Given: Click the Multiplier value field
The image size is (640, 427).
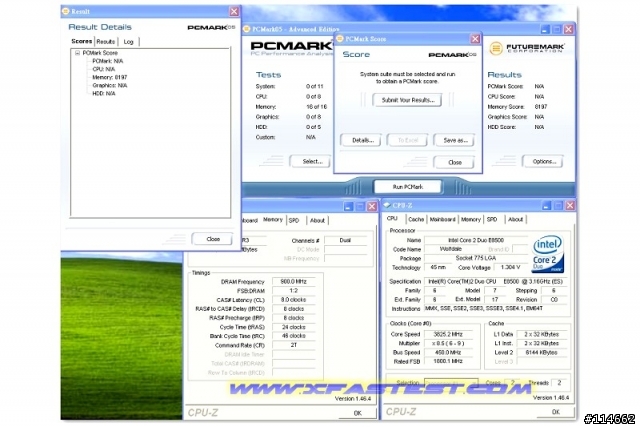Looking at the screenshot, I should click(x=448, y=343).
